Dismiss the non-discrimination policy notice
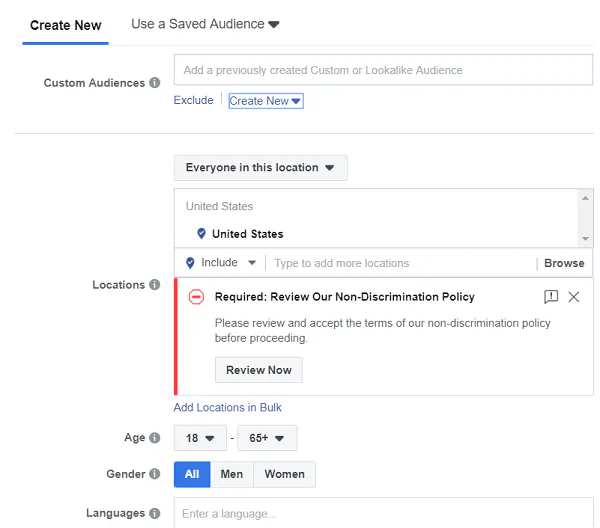The image size is (600, 528). tap(574, 297)
